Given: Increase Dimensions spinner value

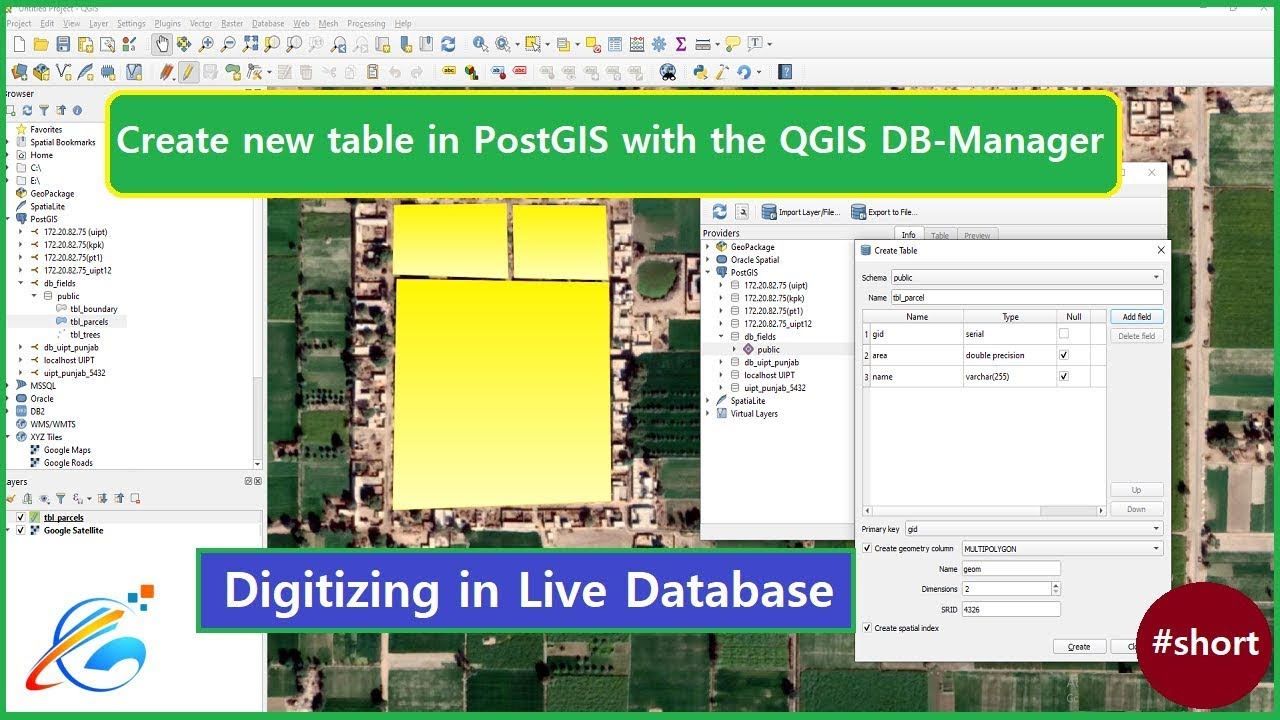Looking at the screenshot, I should click(1056, 585).
